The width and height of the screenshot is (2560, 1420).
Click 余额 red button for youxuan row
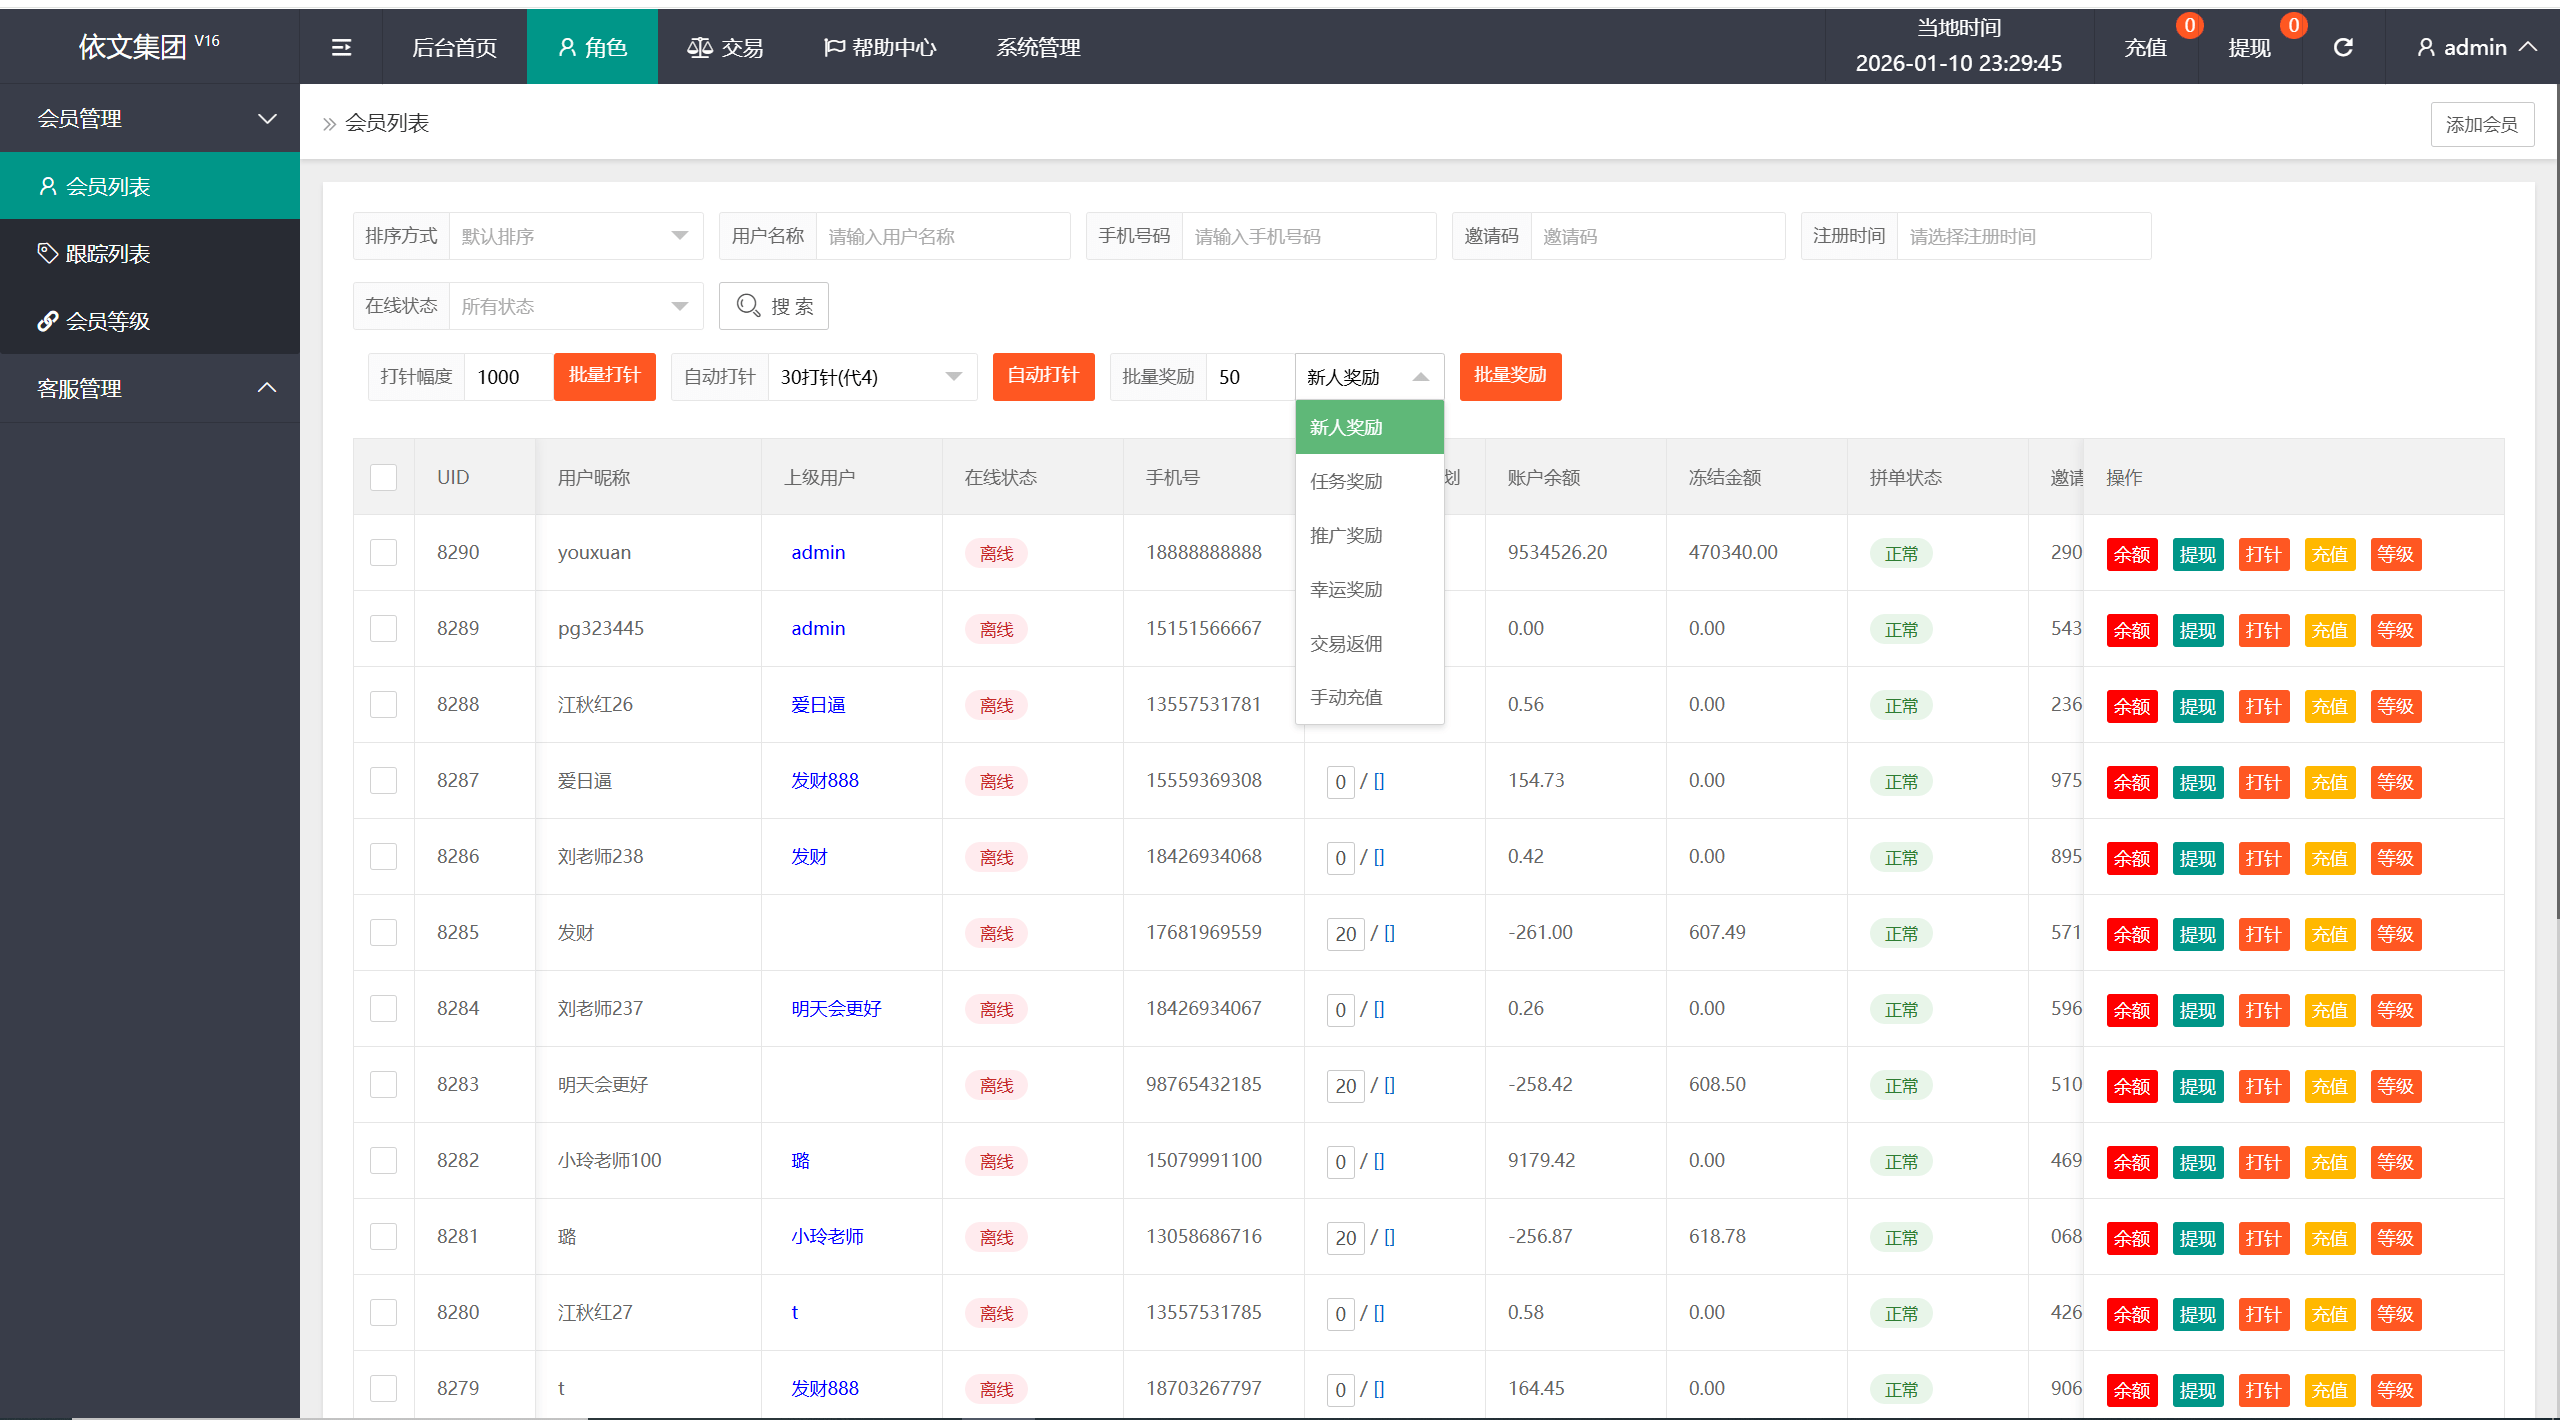[x=2131, y=554]
